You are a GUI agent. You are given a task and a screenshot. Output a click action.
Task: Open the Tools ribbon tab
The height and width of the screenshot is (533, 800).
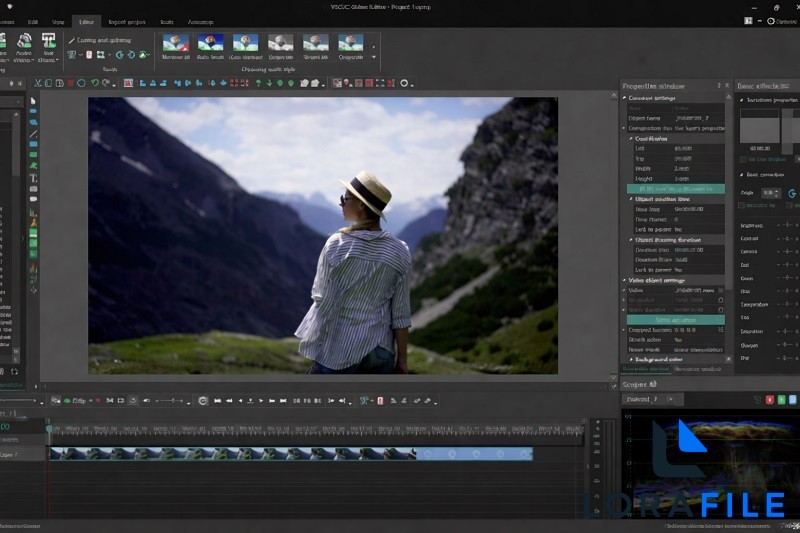tap(167, 22)
